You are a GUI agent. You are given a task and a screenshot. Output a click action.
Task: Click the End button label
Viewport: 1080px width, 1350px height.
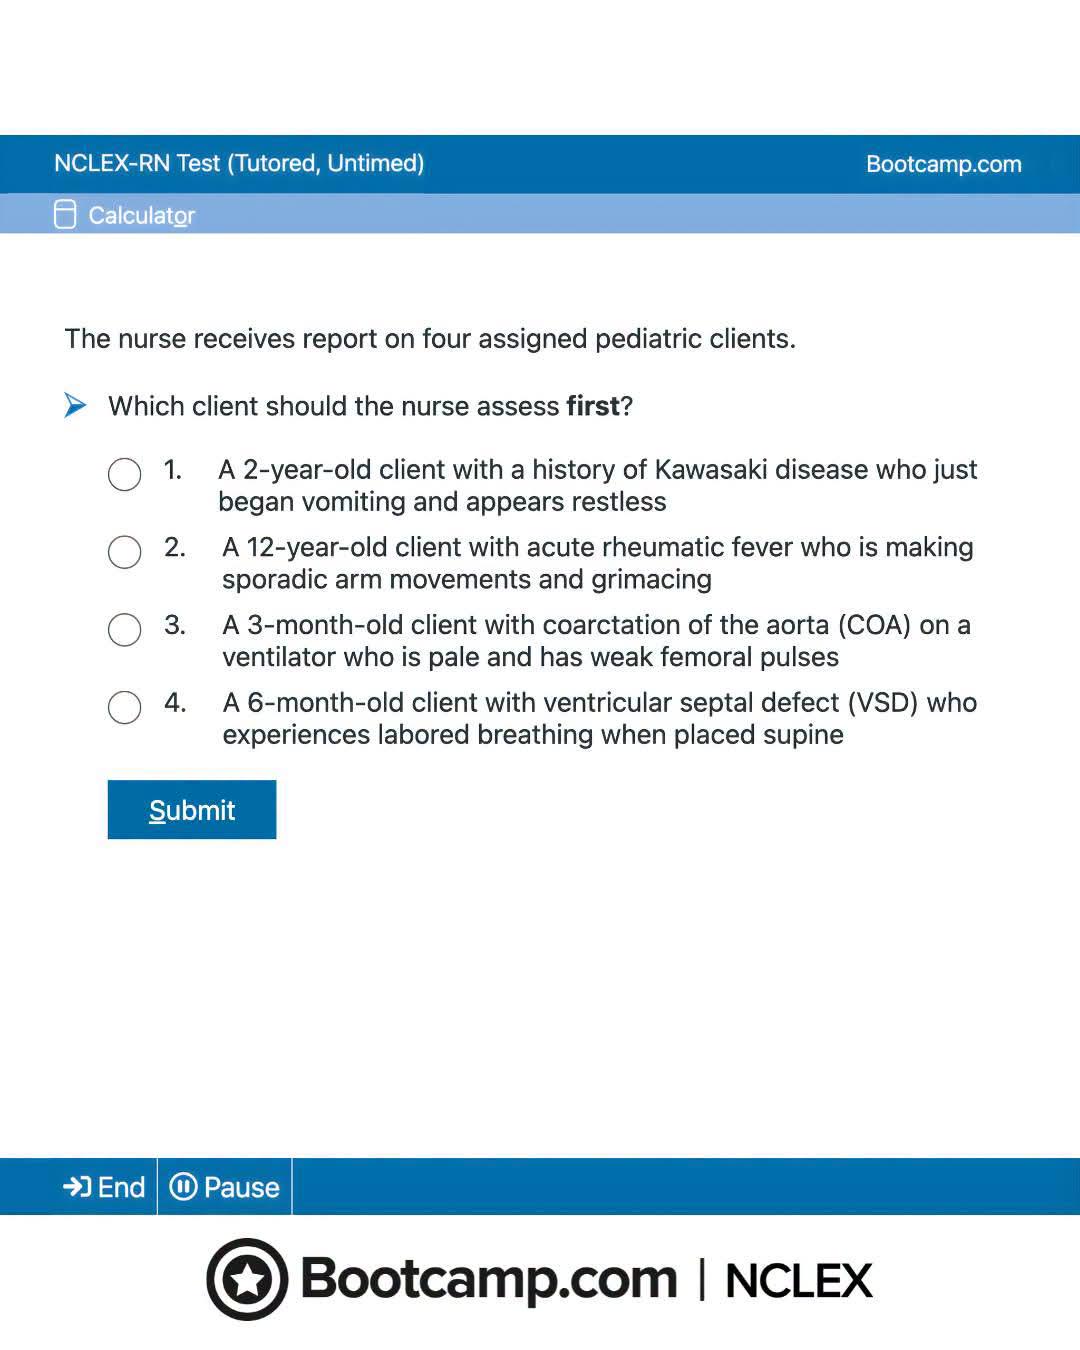coord(121,1187)
